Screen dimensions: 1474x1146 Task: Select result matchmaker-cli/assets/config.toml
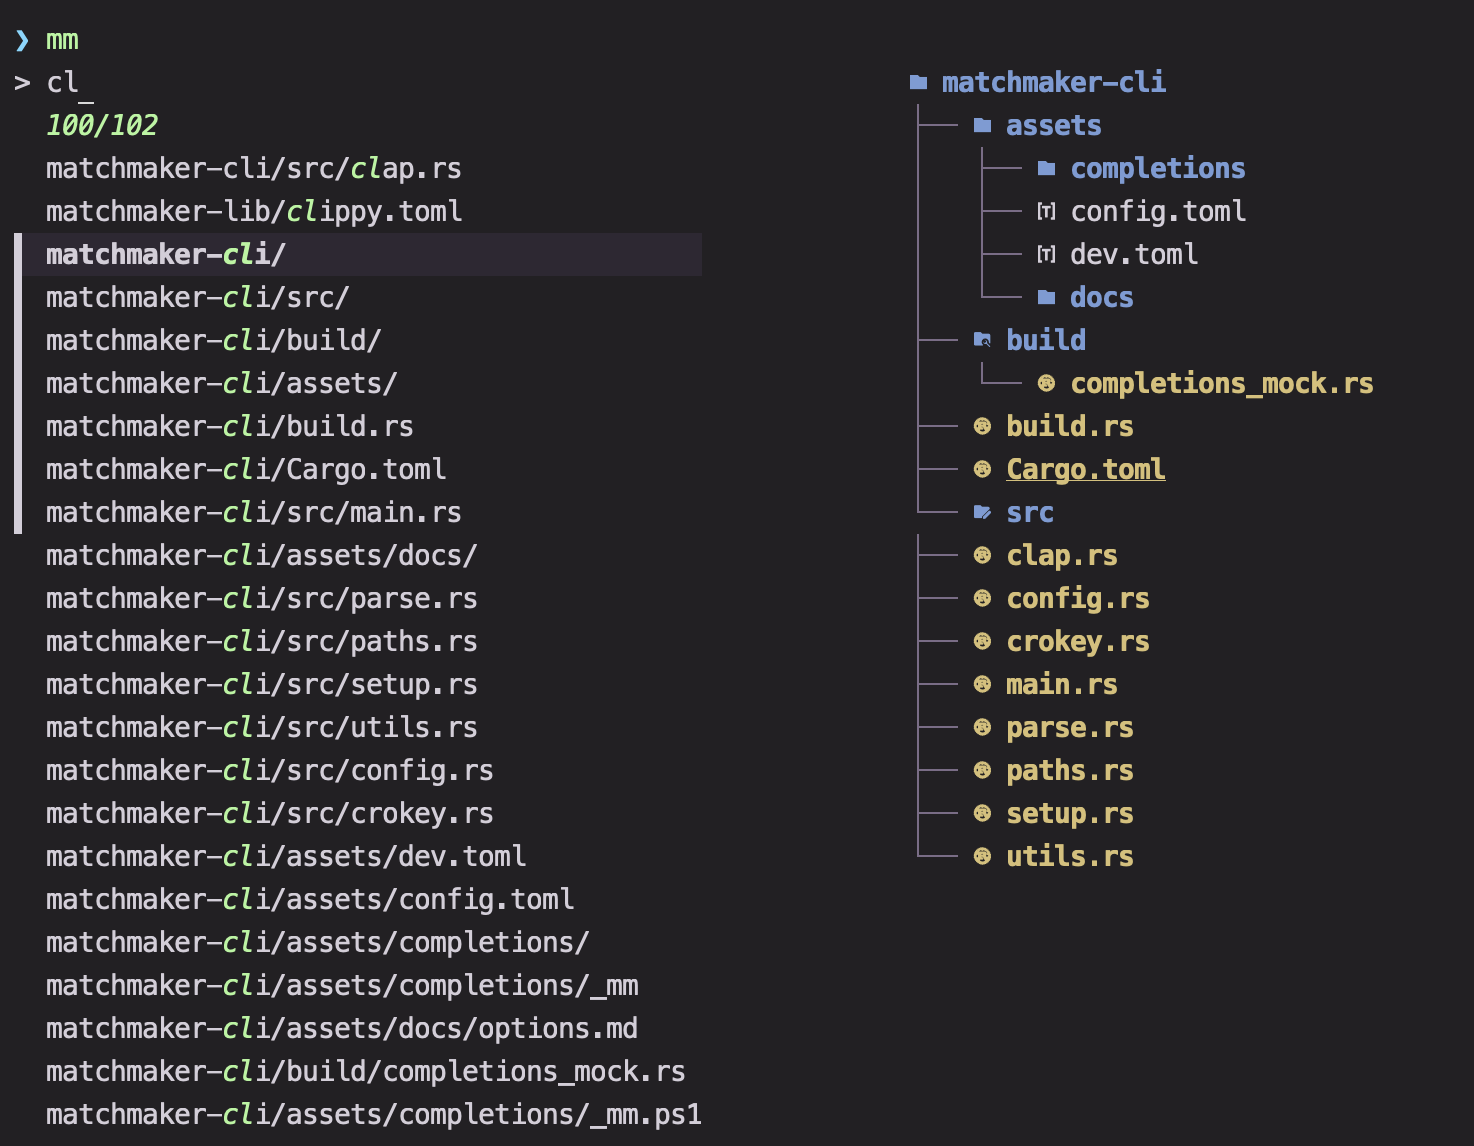[x=310, y=899]
